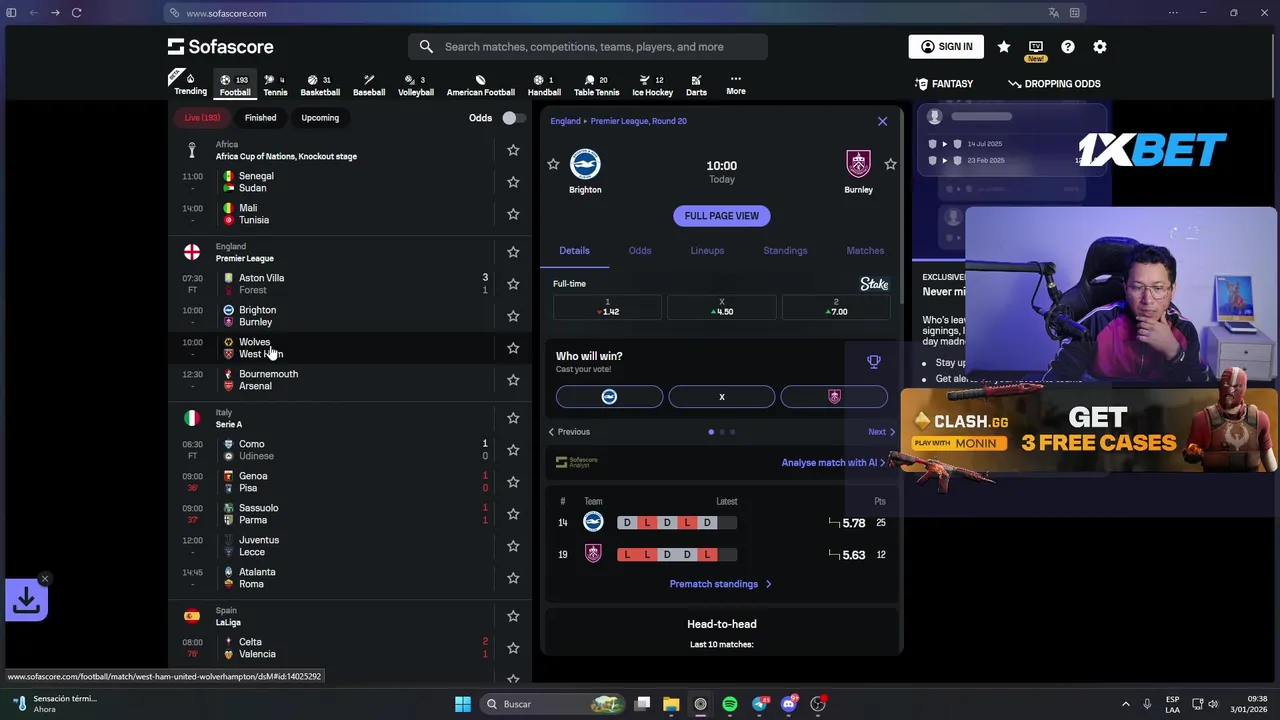This screenshot has height=720, width=1280.
Task: Show Finished matches
Action: coord(260,118)
